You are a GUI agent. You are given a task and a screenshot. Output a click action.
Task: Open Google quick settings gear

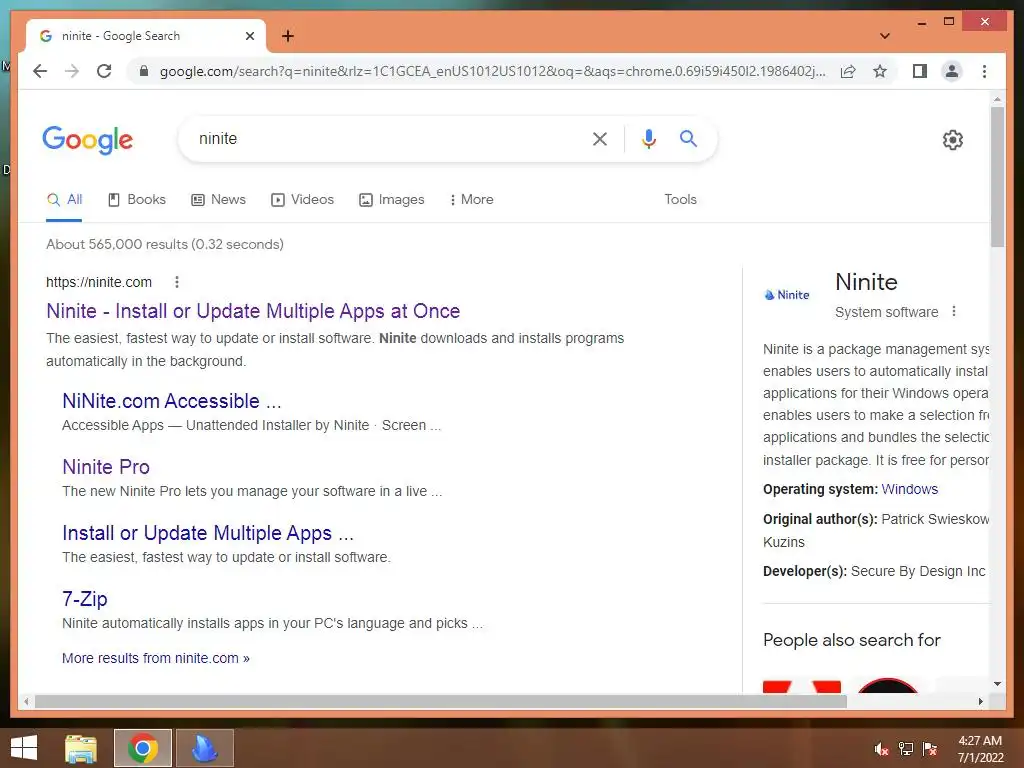point(952,139)
